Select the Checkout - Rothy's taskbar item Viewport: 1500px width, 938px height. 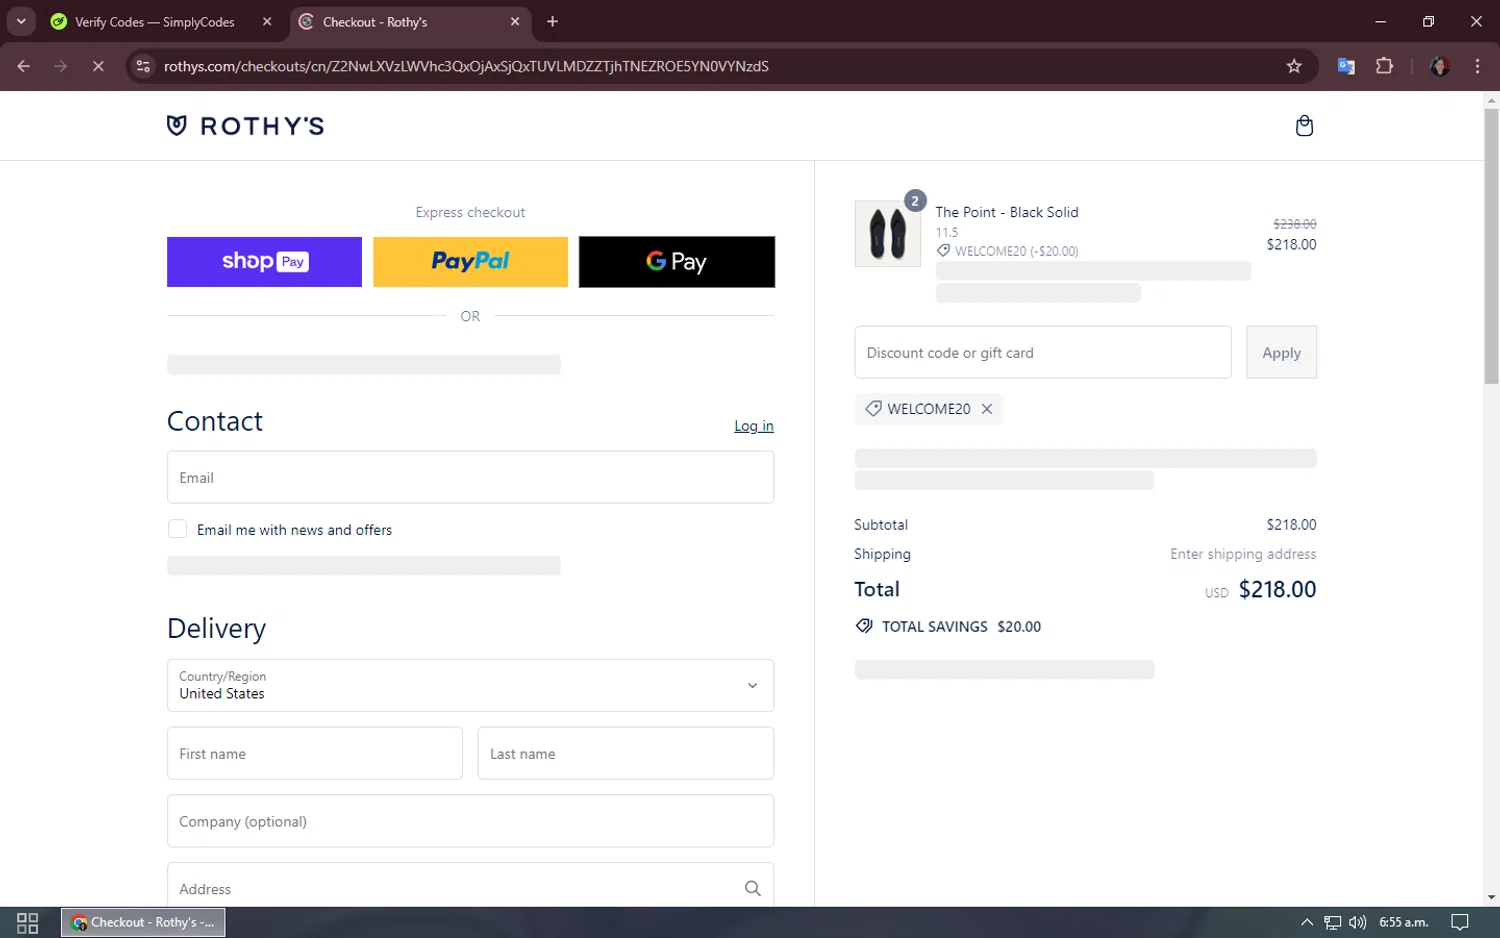click(143, 922)
